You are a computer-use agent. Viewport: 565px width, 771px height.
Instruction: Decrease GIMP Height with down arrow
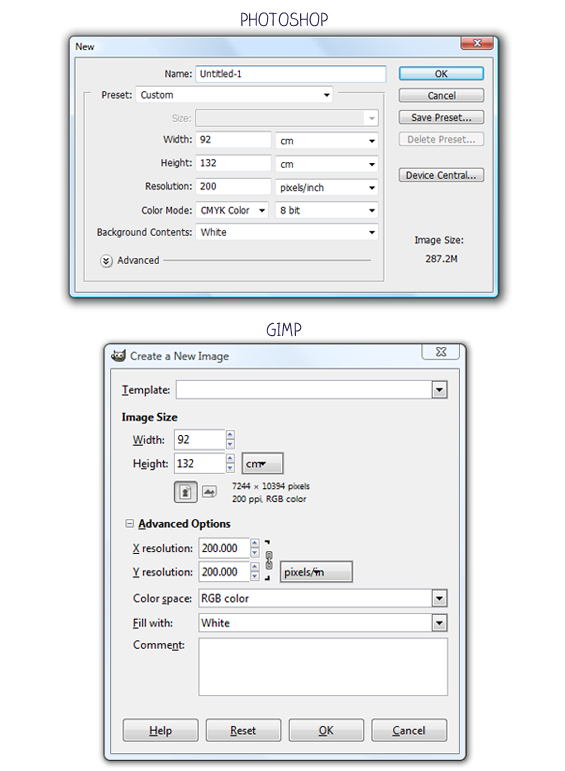(x=230, y=468)
